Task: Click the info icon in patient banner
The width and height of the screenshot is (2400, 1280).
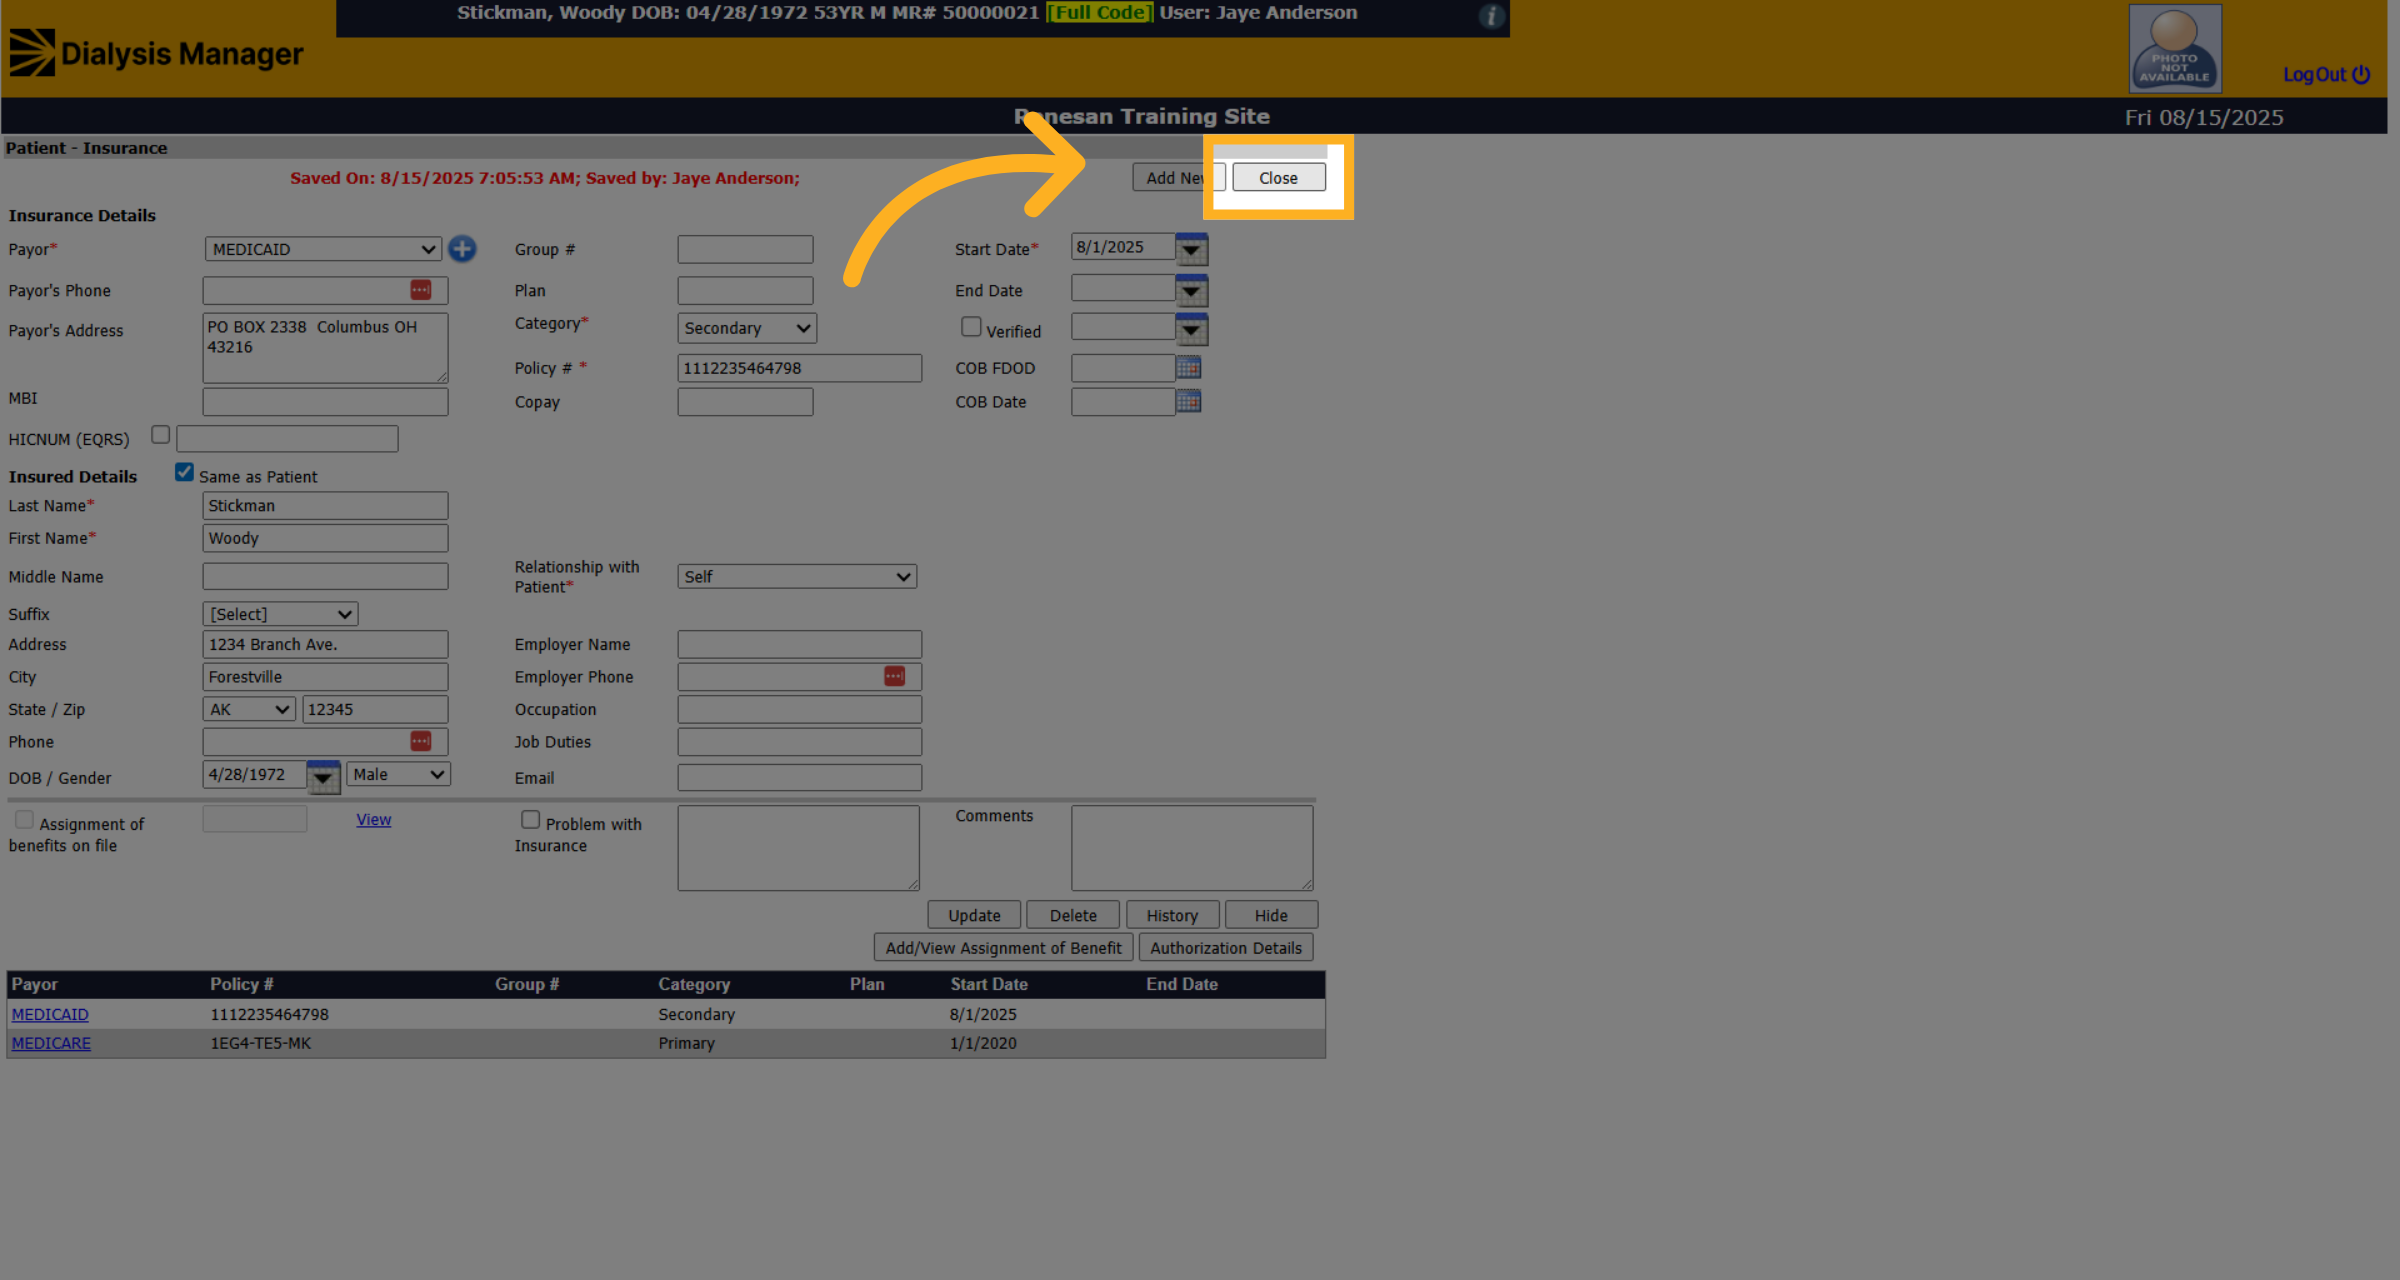Action: (x=1491, y=16)
